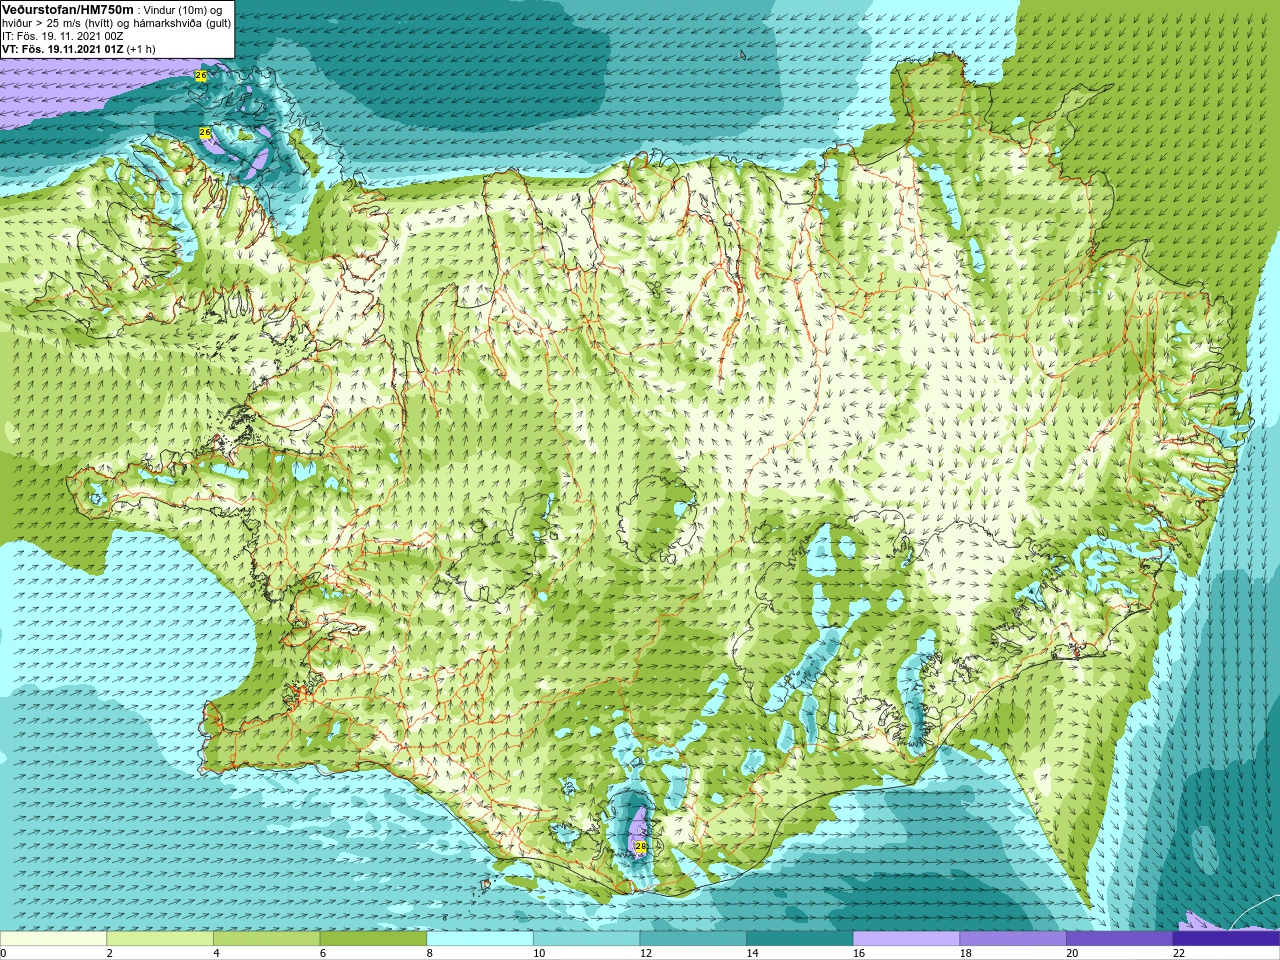Click the scale label 2
Image resolution: width=1280 pixels, height=960 pixels.
click(x=110, y=953)
